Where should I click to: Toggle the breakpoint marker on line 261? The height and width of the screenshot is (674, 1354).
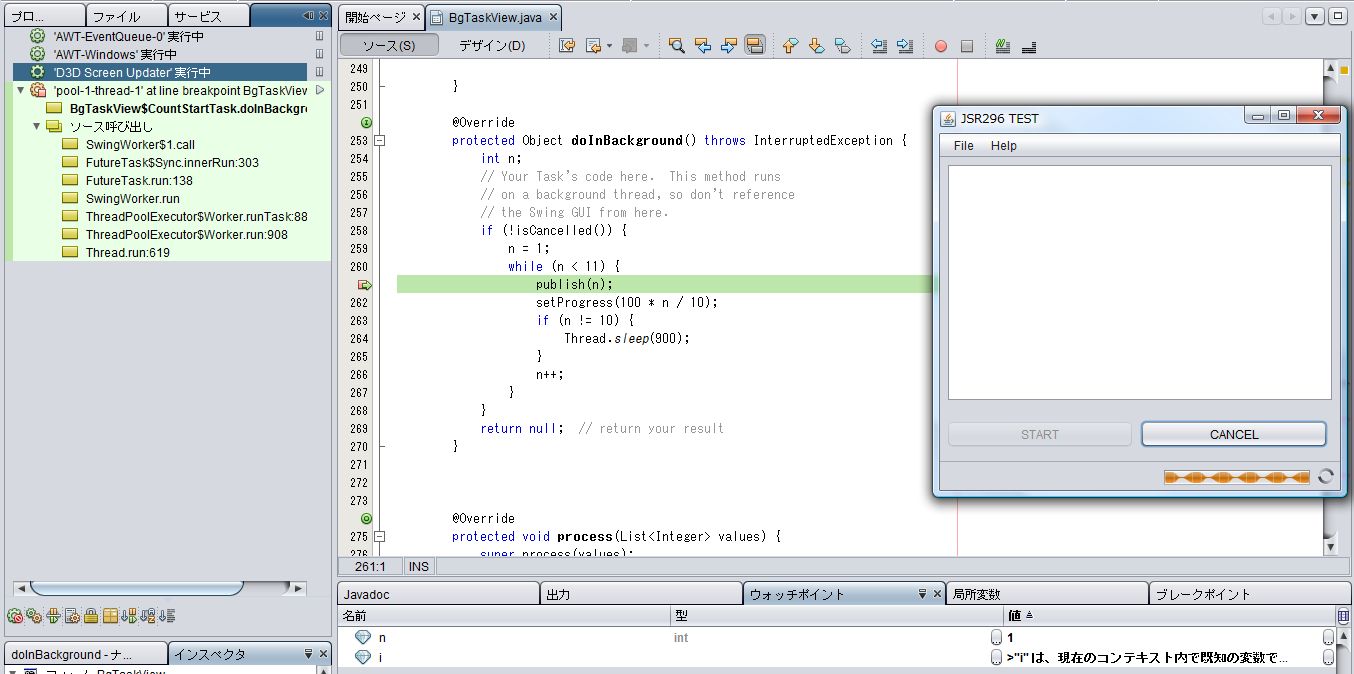tap(365, 285)
